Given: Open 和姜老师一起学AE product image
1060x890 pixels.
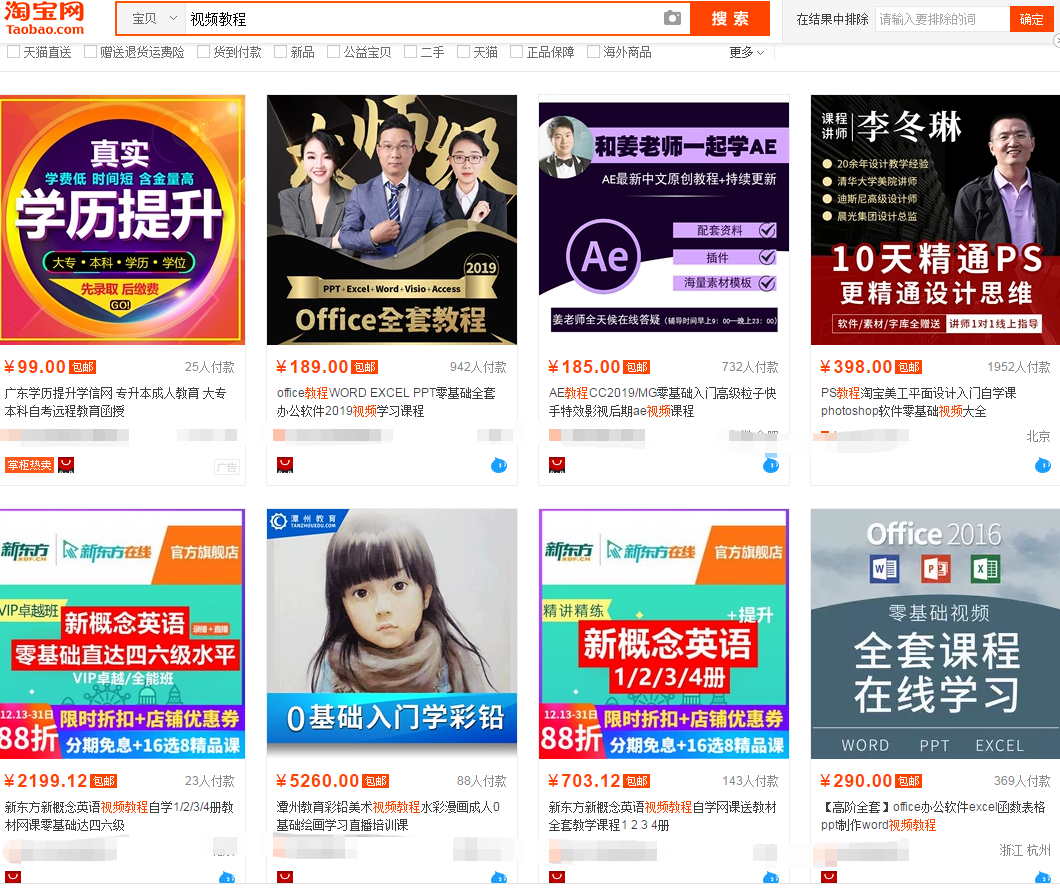Looking at the screenshot, I should click(x=664, y=220).
